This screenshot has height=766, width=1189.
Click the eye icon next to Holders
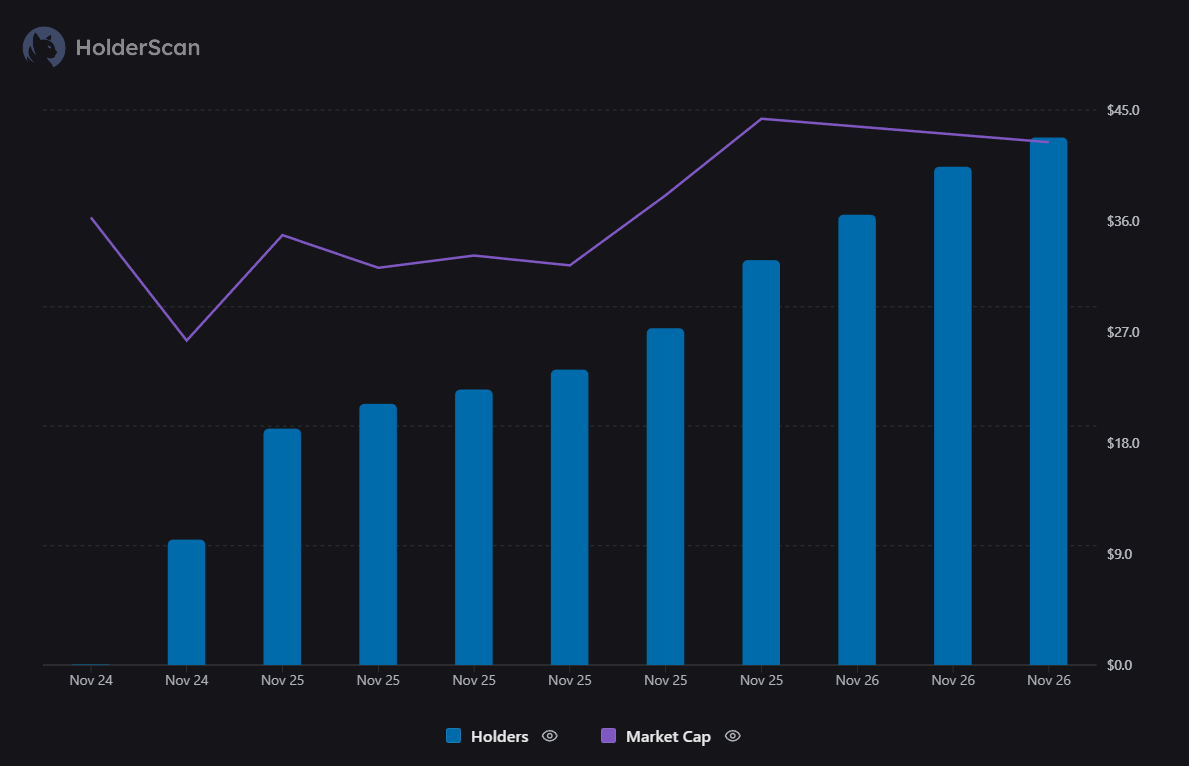[x=549, y=736]
